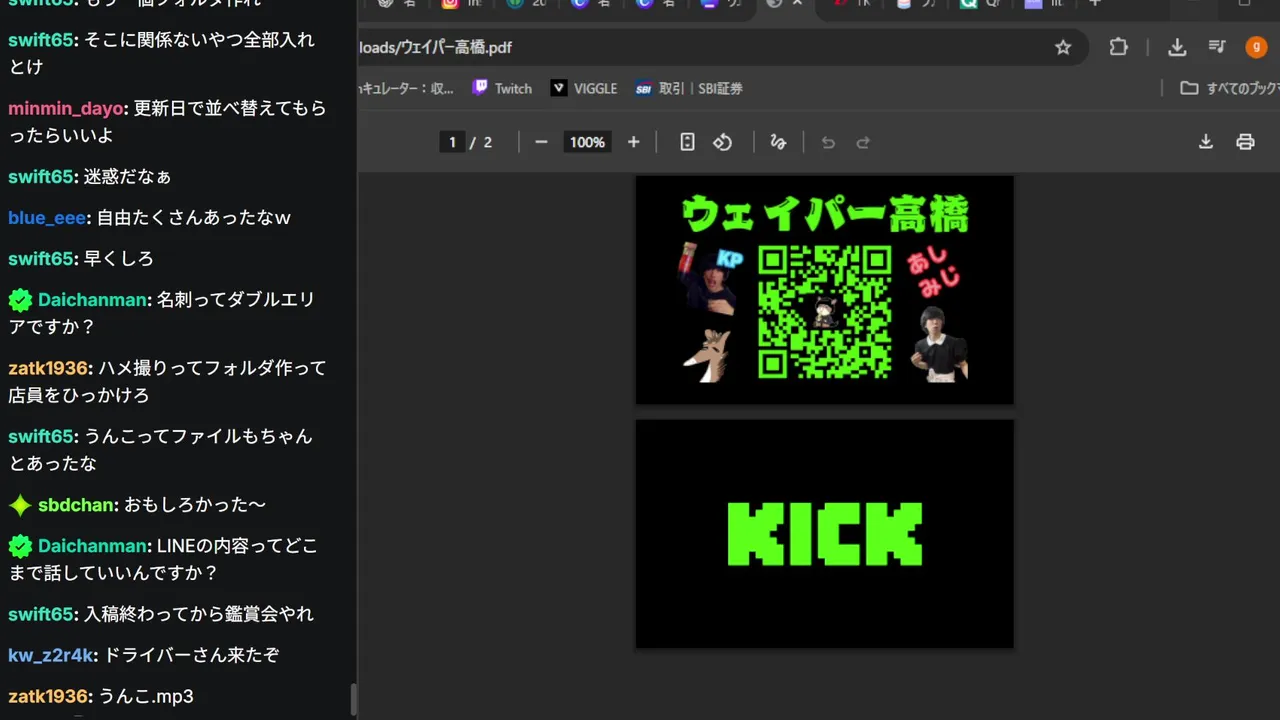Image resolution: width=1280 pixels, height=720 pixels.
Task: Switch to the Instagram browser tab
Action: (463, 3)
